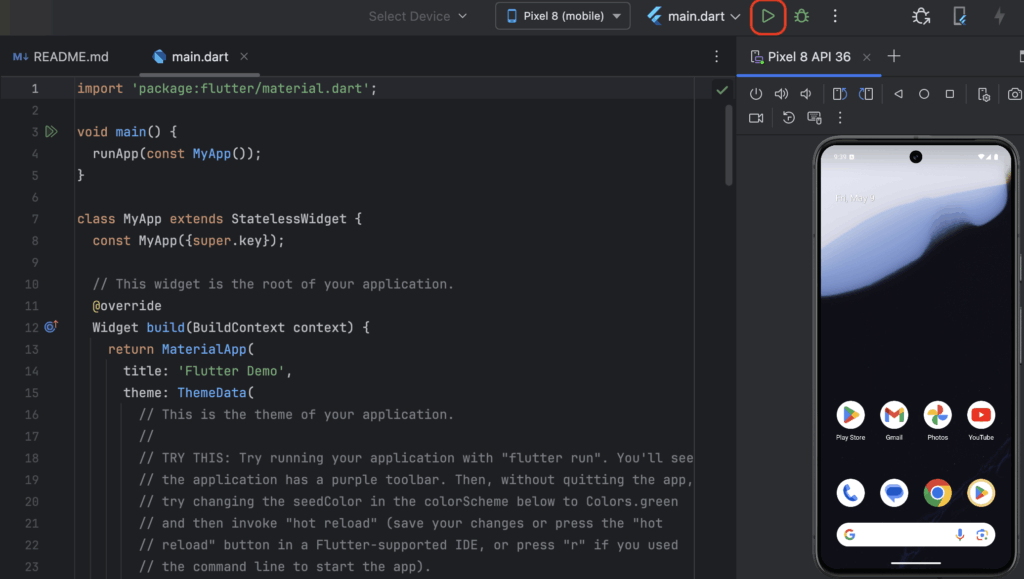Tap the microphone icon in Google search bar
The width and height of the screenshot is (1024, 579).
[x=959, y=535]
